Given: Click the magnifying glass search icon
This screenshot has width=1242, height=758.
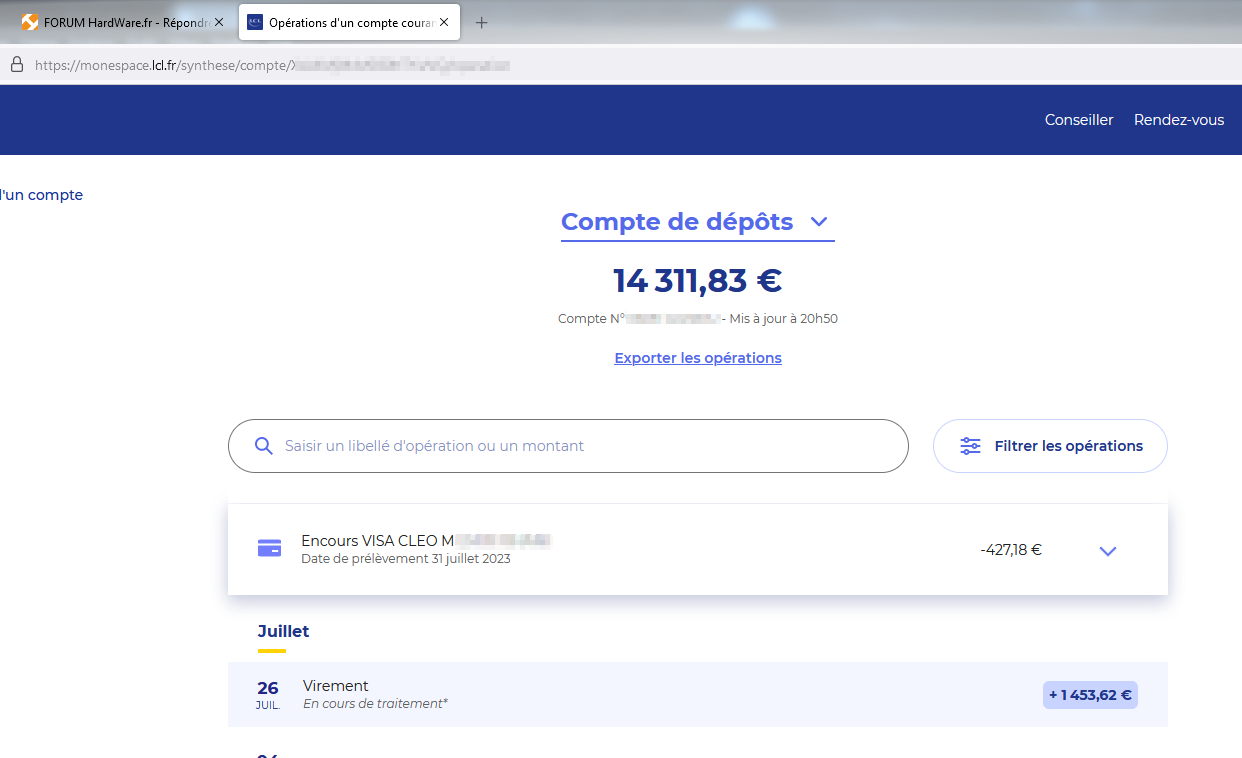Looking at the screenshot, I should [264, 446].
